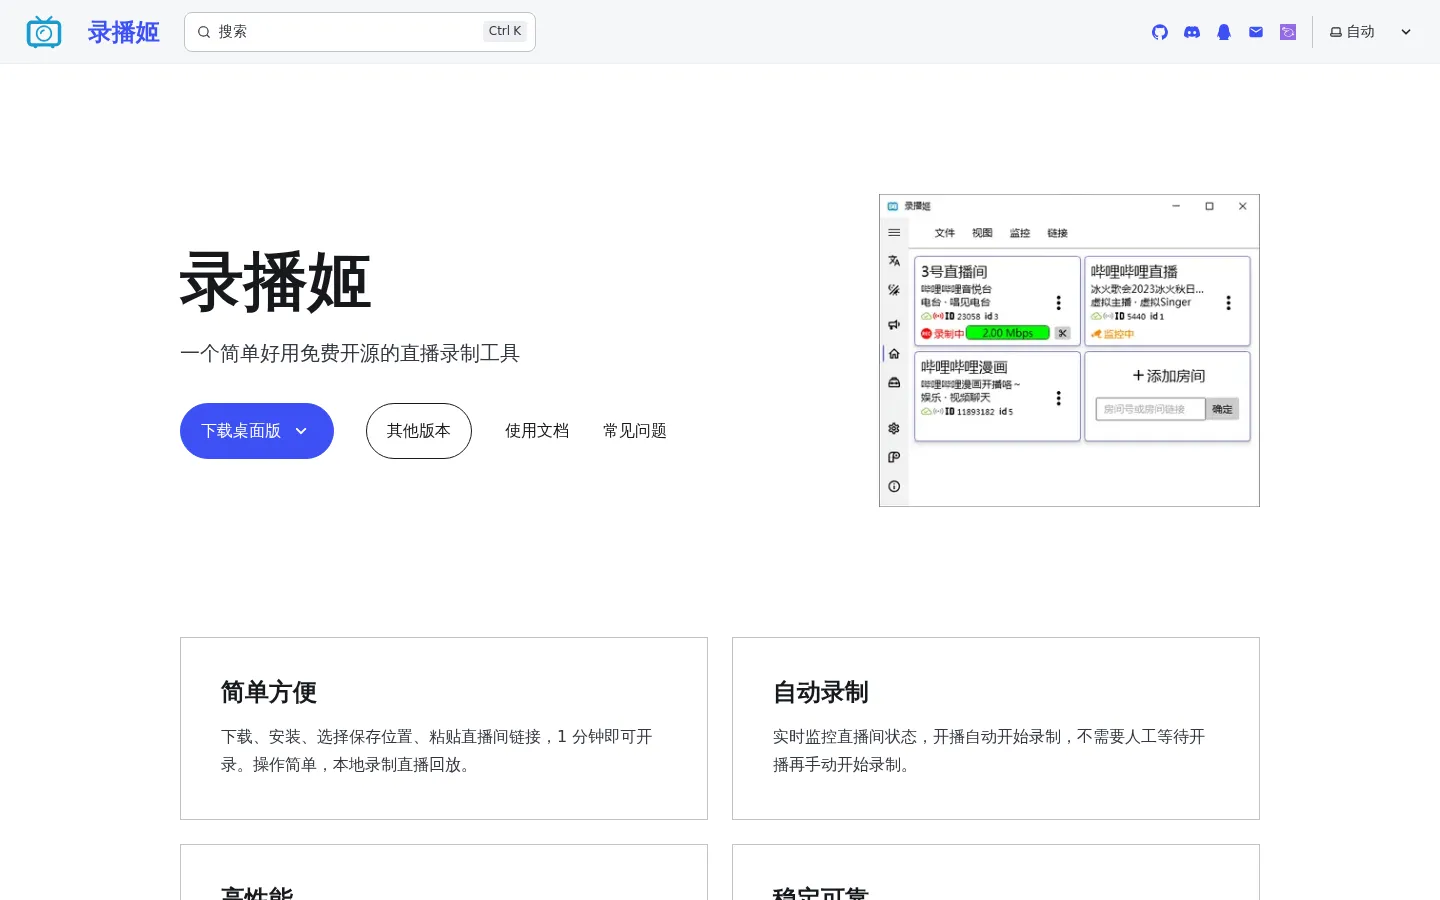Click the subtitle 一个简单好用免费开源的直播录制工具
Screen dimensions: 1440x900
tap(350, 353)
